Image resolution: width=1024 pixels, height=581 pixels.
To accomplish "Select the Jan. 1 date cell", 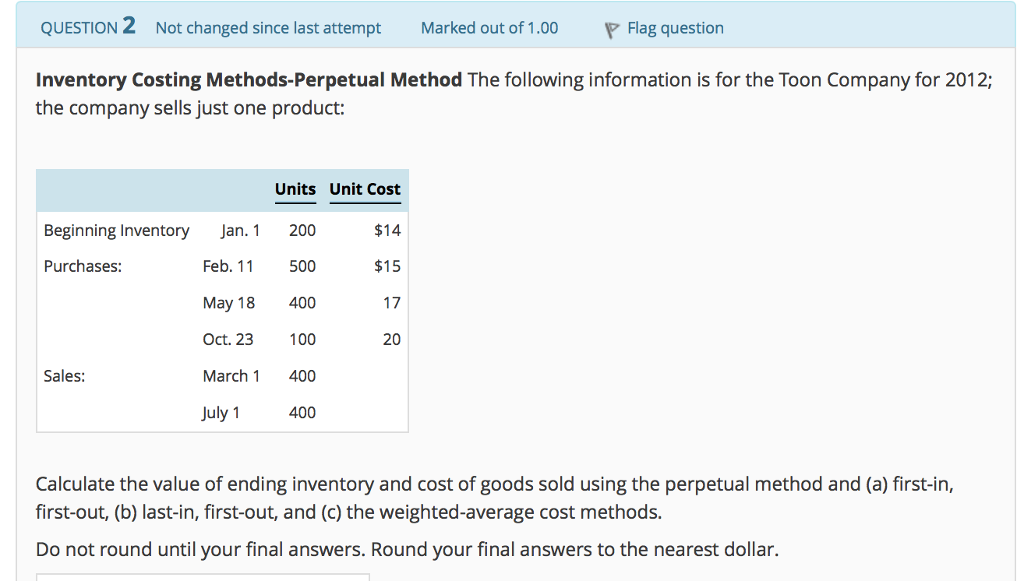I will pos(240,230).
